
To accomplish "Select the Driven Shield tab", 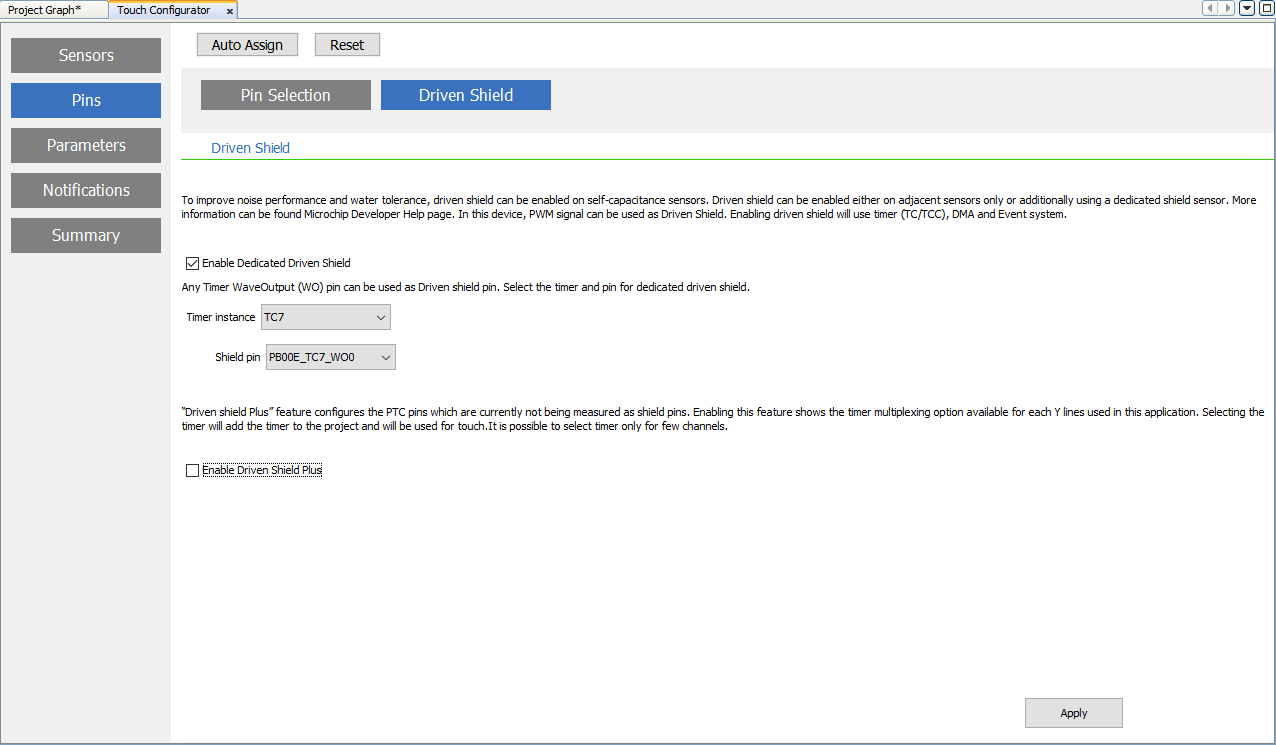I will (465, 95).
